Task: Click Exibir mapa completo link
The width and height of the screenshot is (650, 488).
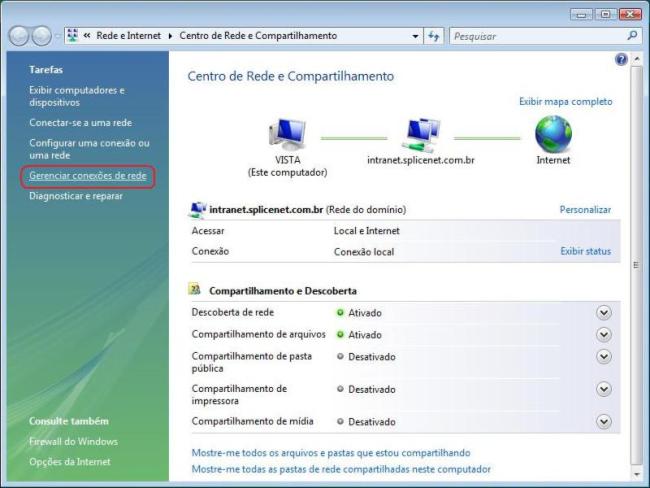Action: [565, 102]
